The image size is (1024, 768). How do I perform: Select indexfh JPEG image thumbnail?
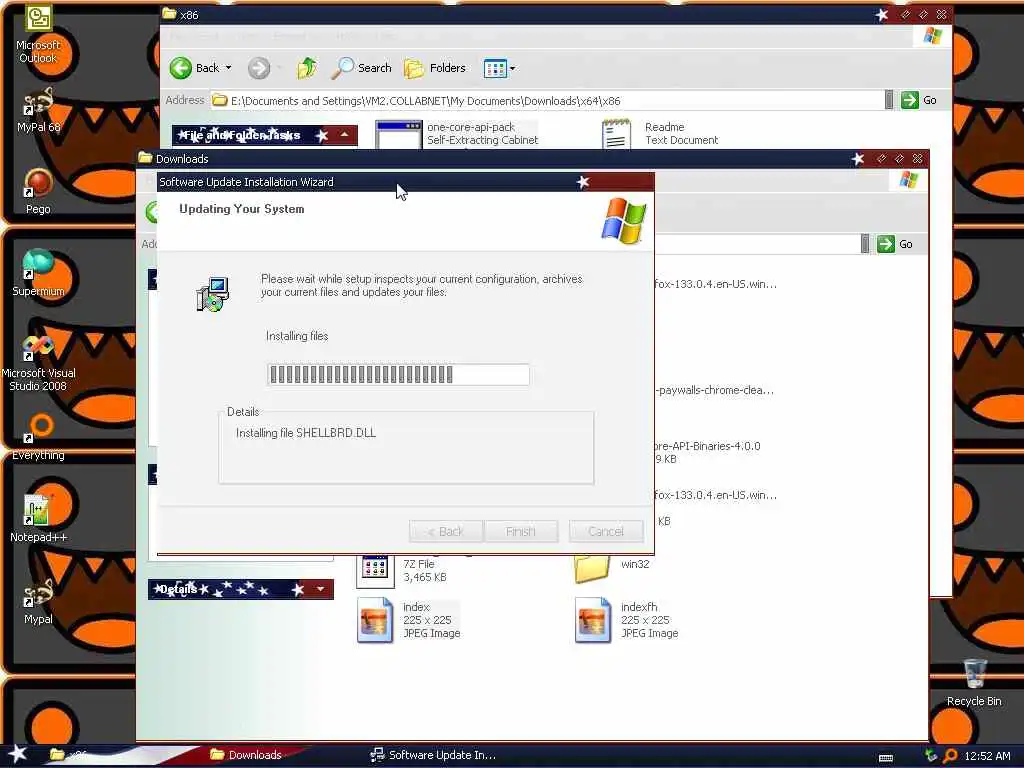pos(592,620)
